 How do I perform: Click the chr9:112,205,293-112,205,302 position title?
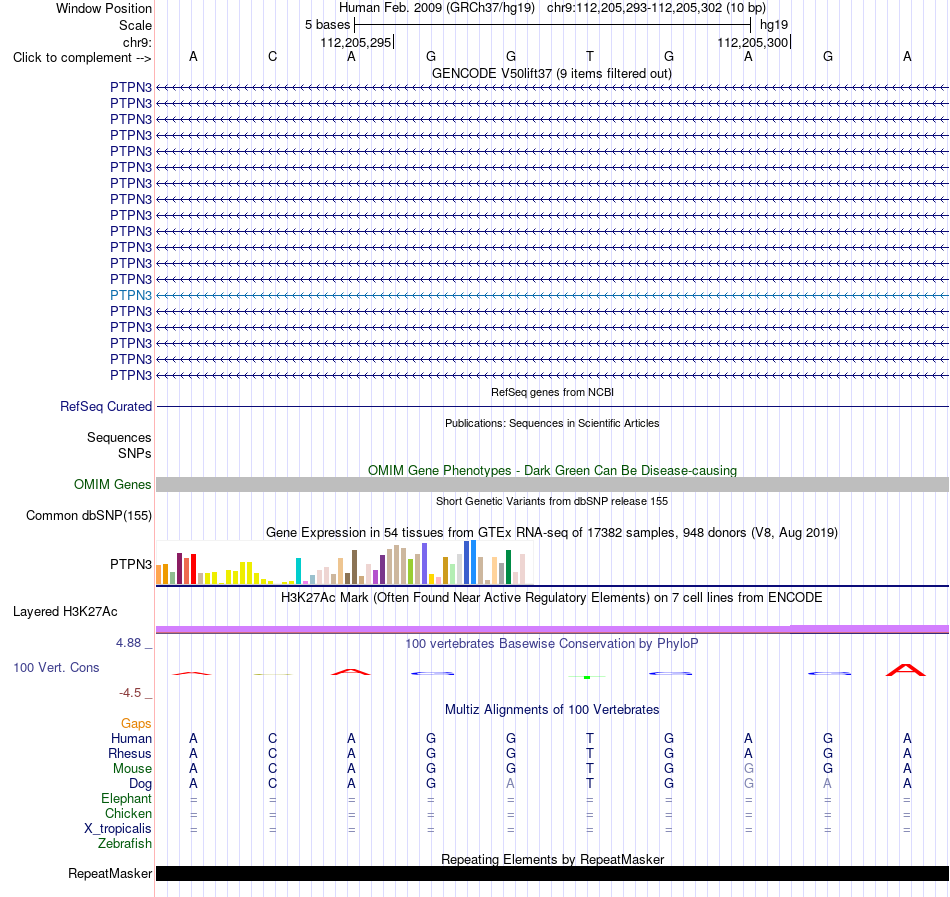[656, 8]
